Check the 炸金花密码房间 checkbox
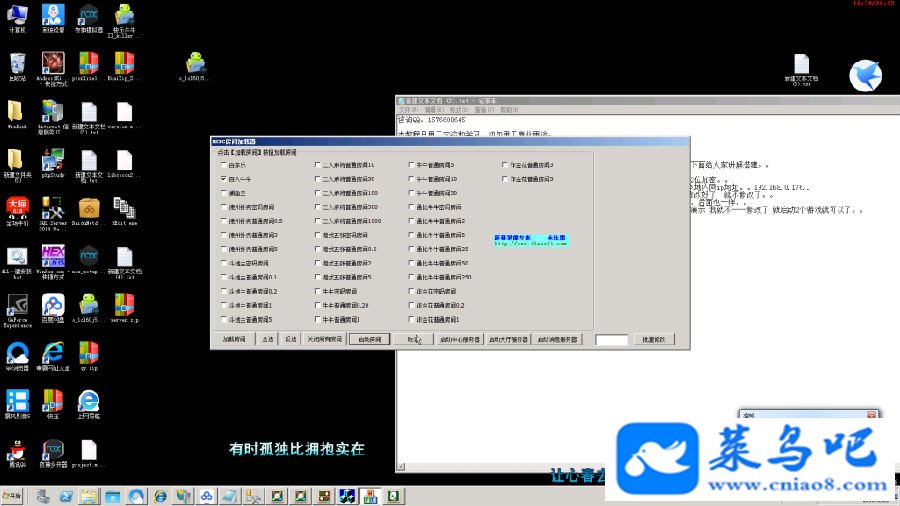Image resolution: width=900 pixels, height=506 pixels. 411,291
